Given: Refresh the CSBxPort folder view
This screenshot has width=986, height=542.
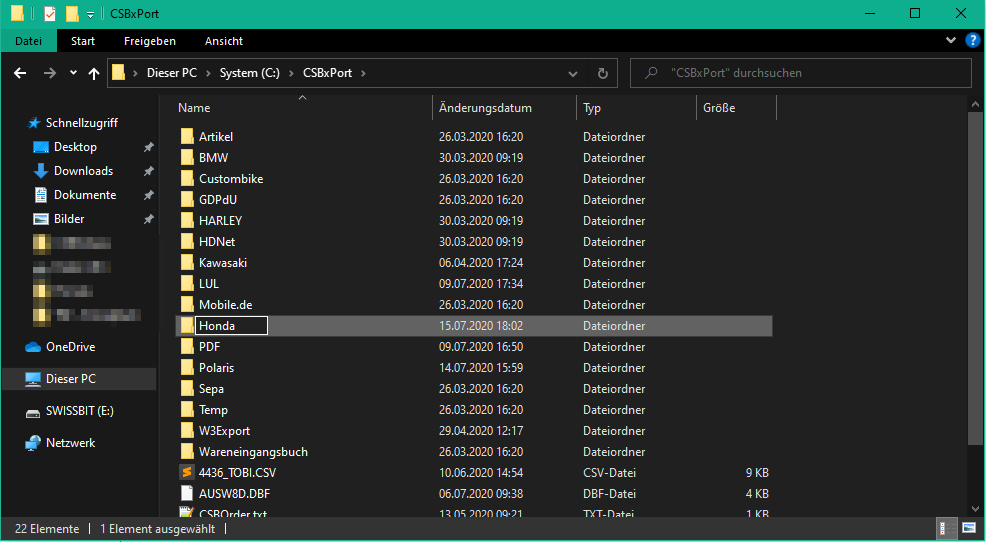Looking at the screenshot, I should click(602, 73).
